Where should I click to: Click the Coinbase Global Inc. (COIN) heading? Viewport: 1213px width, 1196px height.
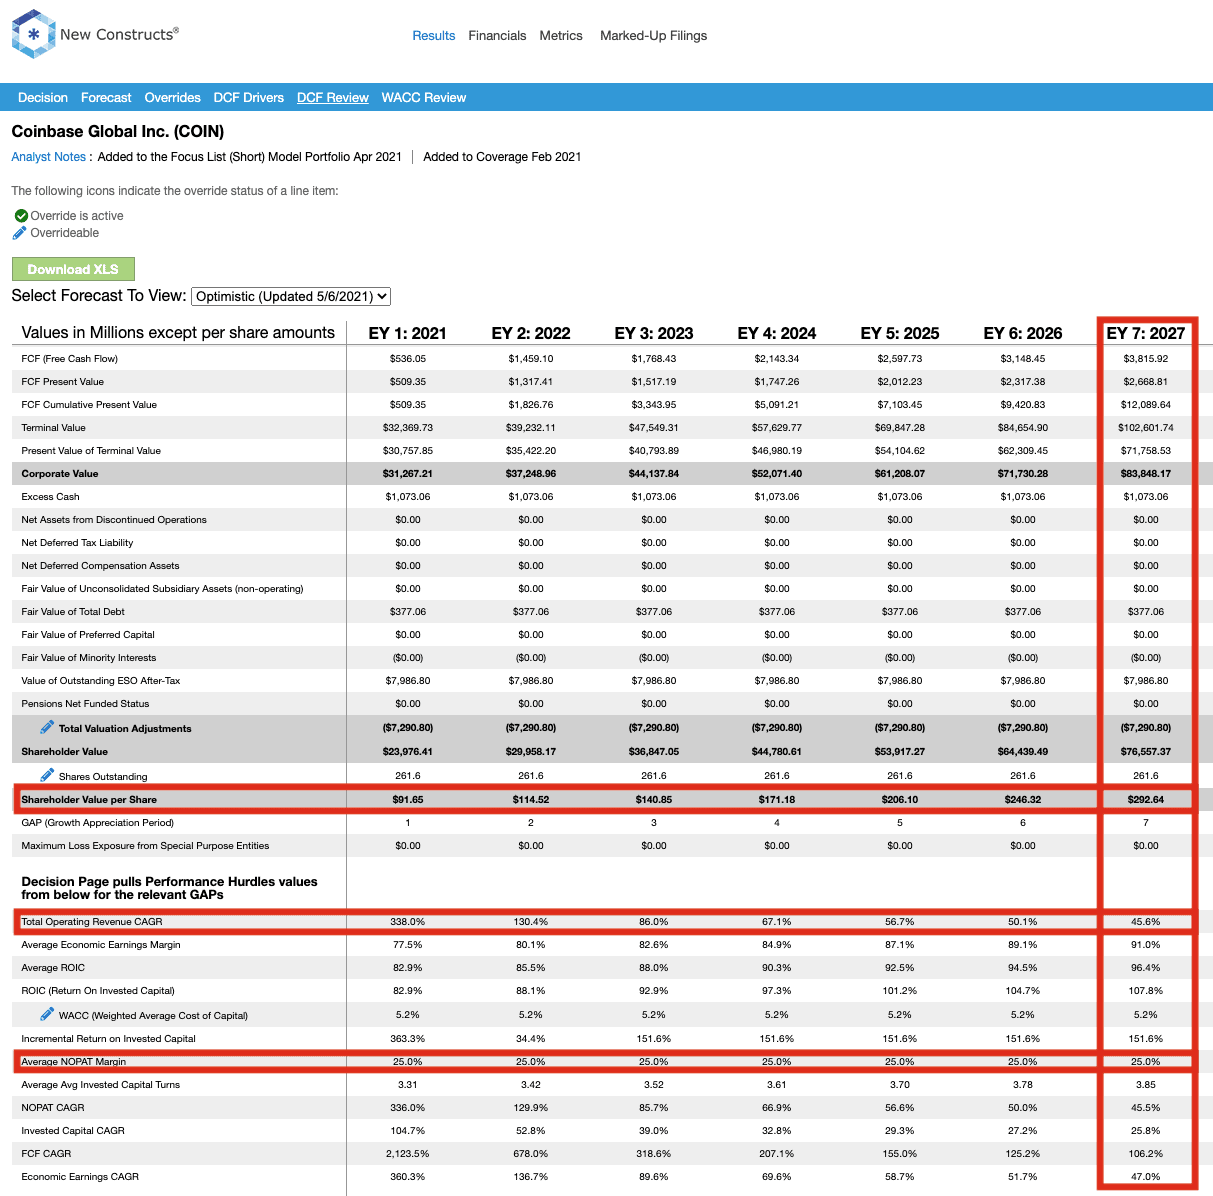point(118,132)
